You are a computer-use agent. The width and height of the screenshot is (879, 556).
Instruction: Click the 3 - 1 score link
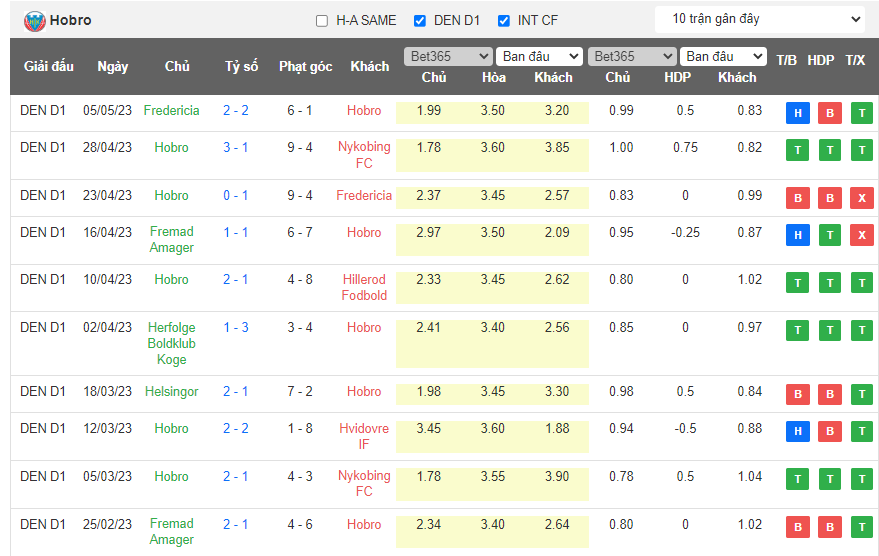236,147
